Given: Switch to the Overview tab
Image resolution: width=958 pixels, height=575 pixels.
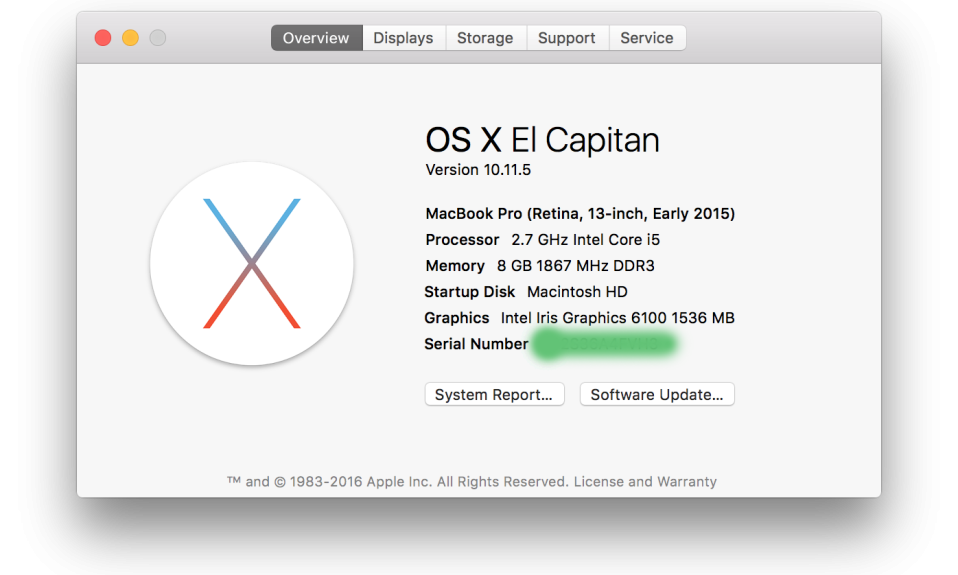Looking at the screenshot, I should coord(316,38).
